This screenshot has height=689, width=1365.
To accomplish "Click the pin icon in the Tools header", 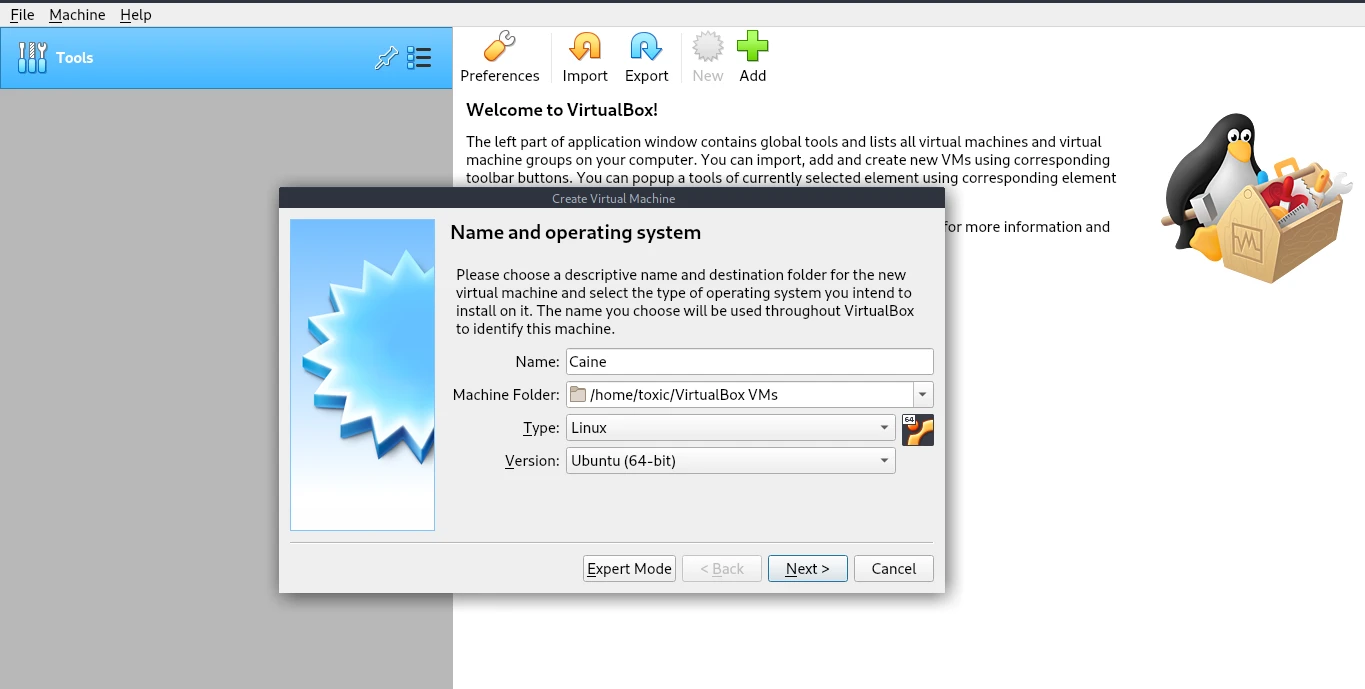I will click(x=386, y=58).
